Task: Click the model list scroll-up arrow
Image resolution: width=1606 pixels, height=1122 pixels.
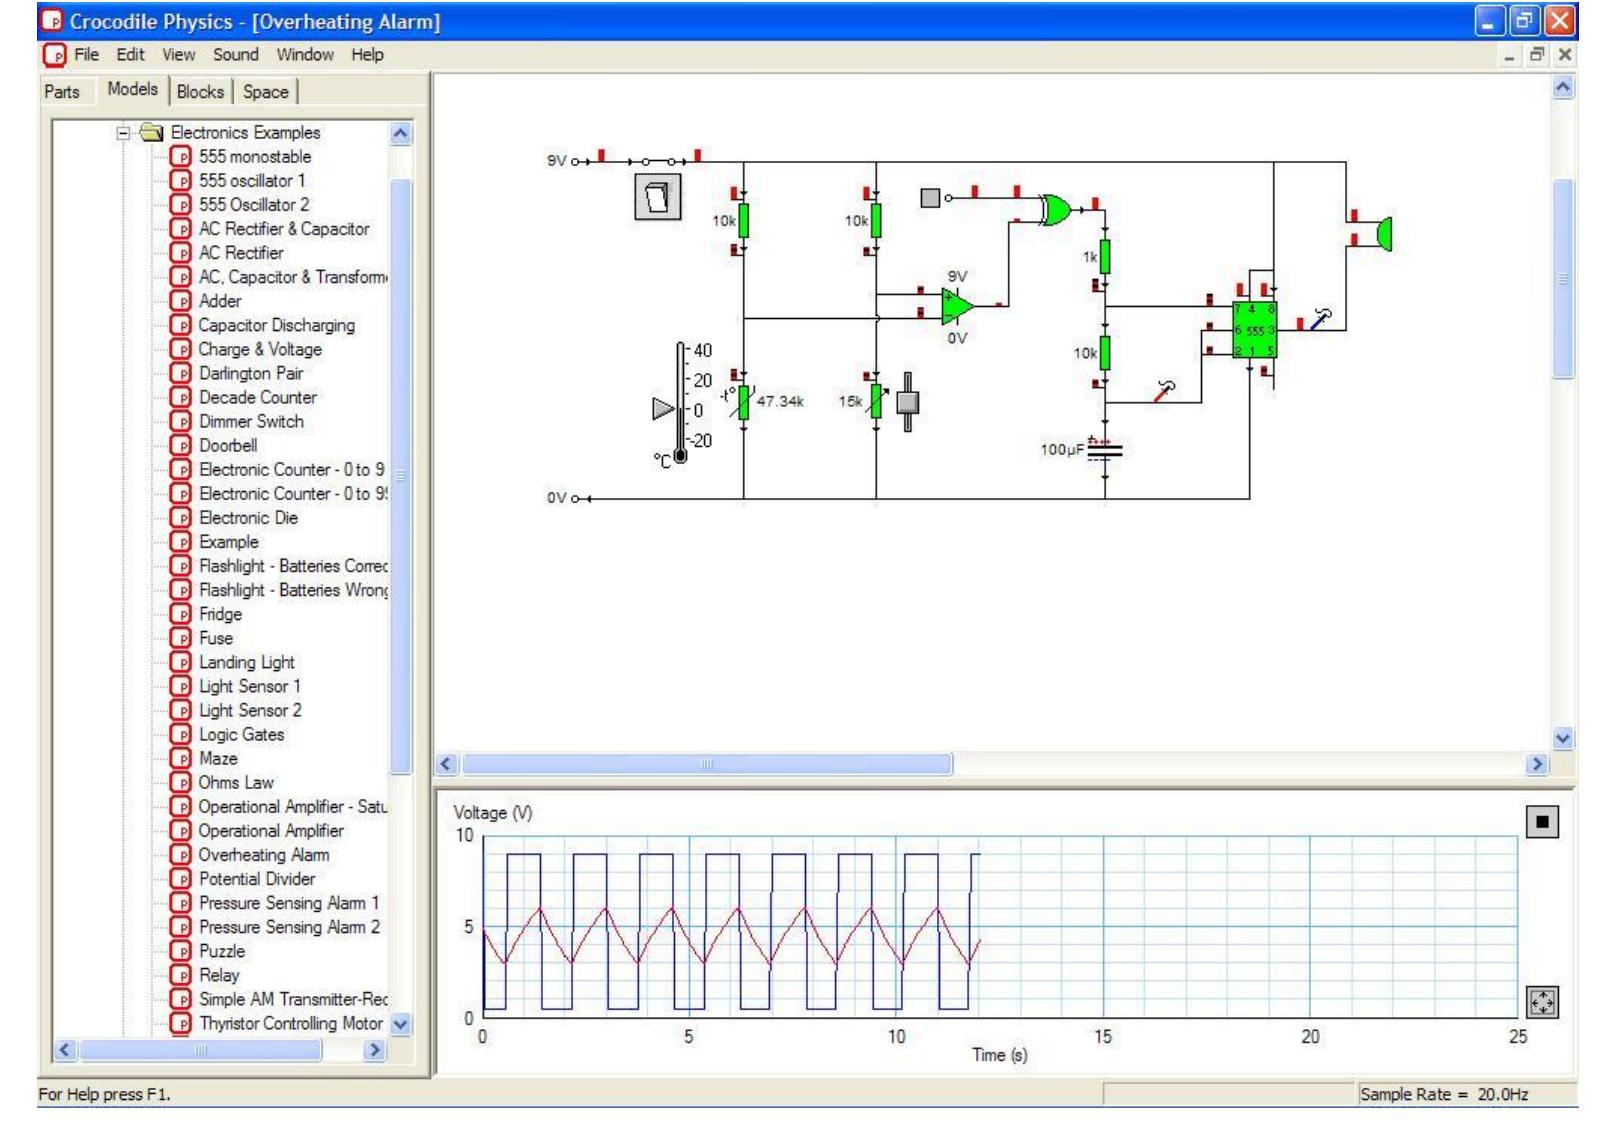Action: (400, 133)
